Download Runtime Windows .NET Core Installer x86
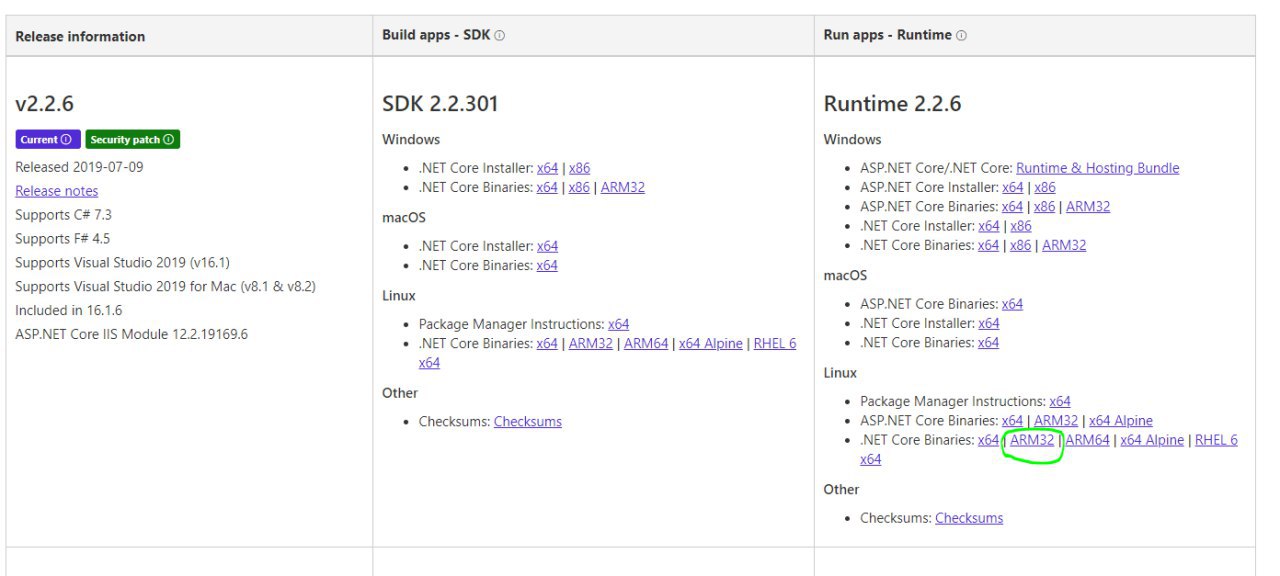The height and width of the screenshot is (576, 1280). coord(1021,226)
